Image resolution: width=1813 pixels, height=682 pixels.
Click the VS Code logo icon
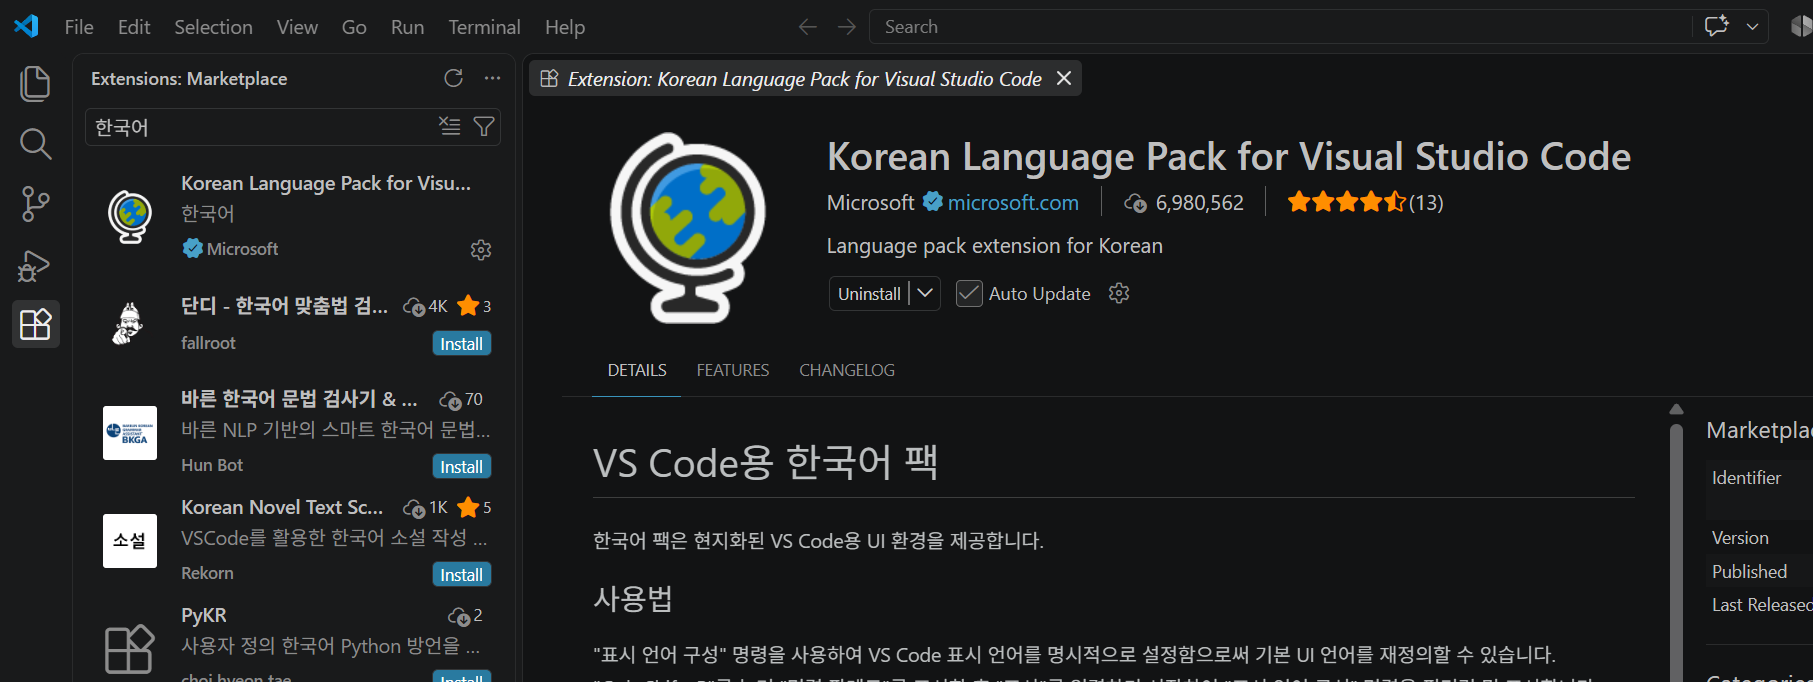pos(26,26)
